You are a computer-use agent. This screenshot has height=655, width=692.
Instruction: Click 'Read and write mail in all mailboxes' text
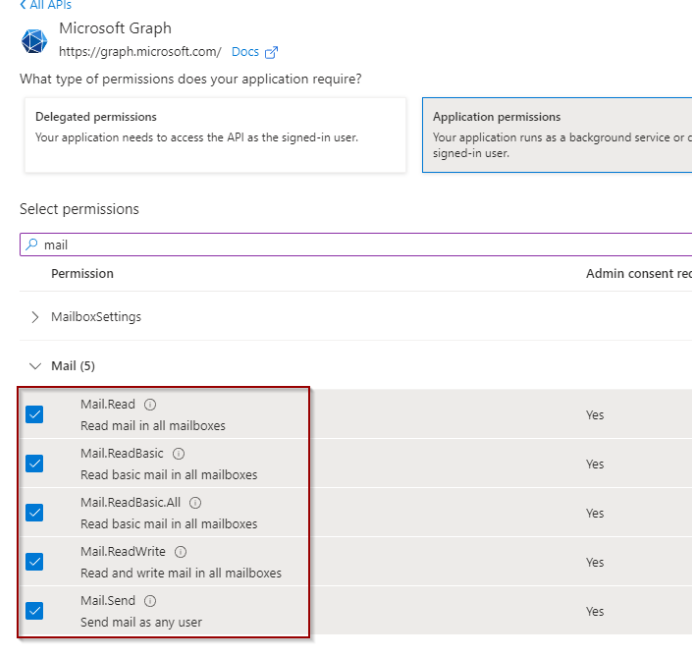(x=181, y=573)
